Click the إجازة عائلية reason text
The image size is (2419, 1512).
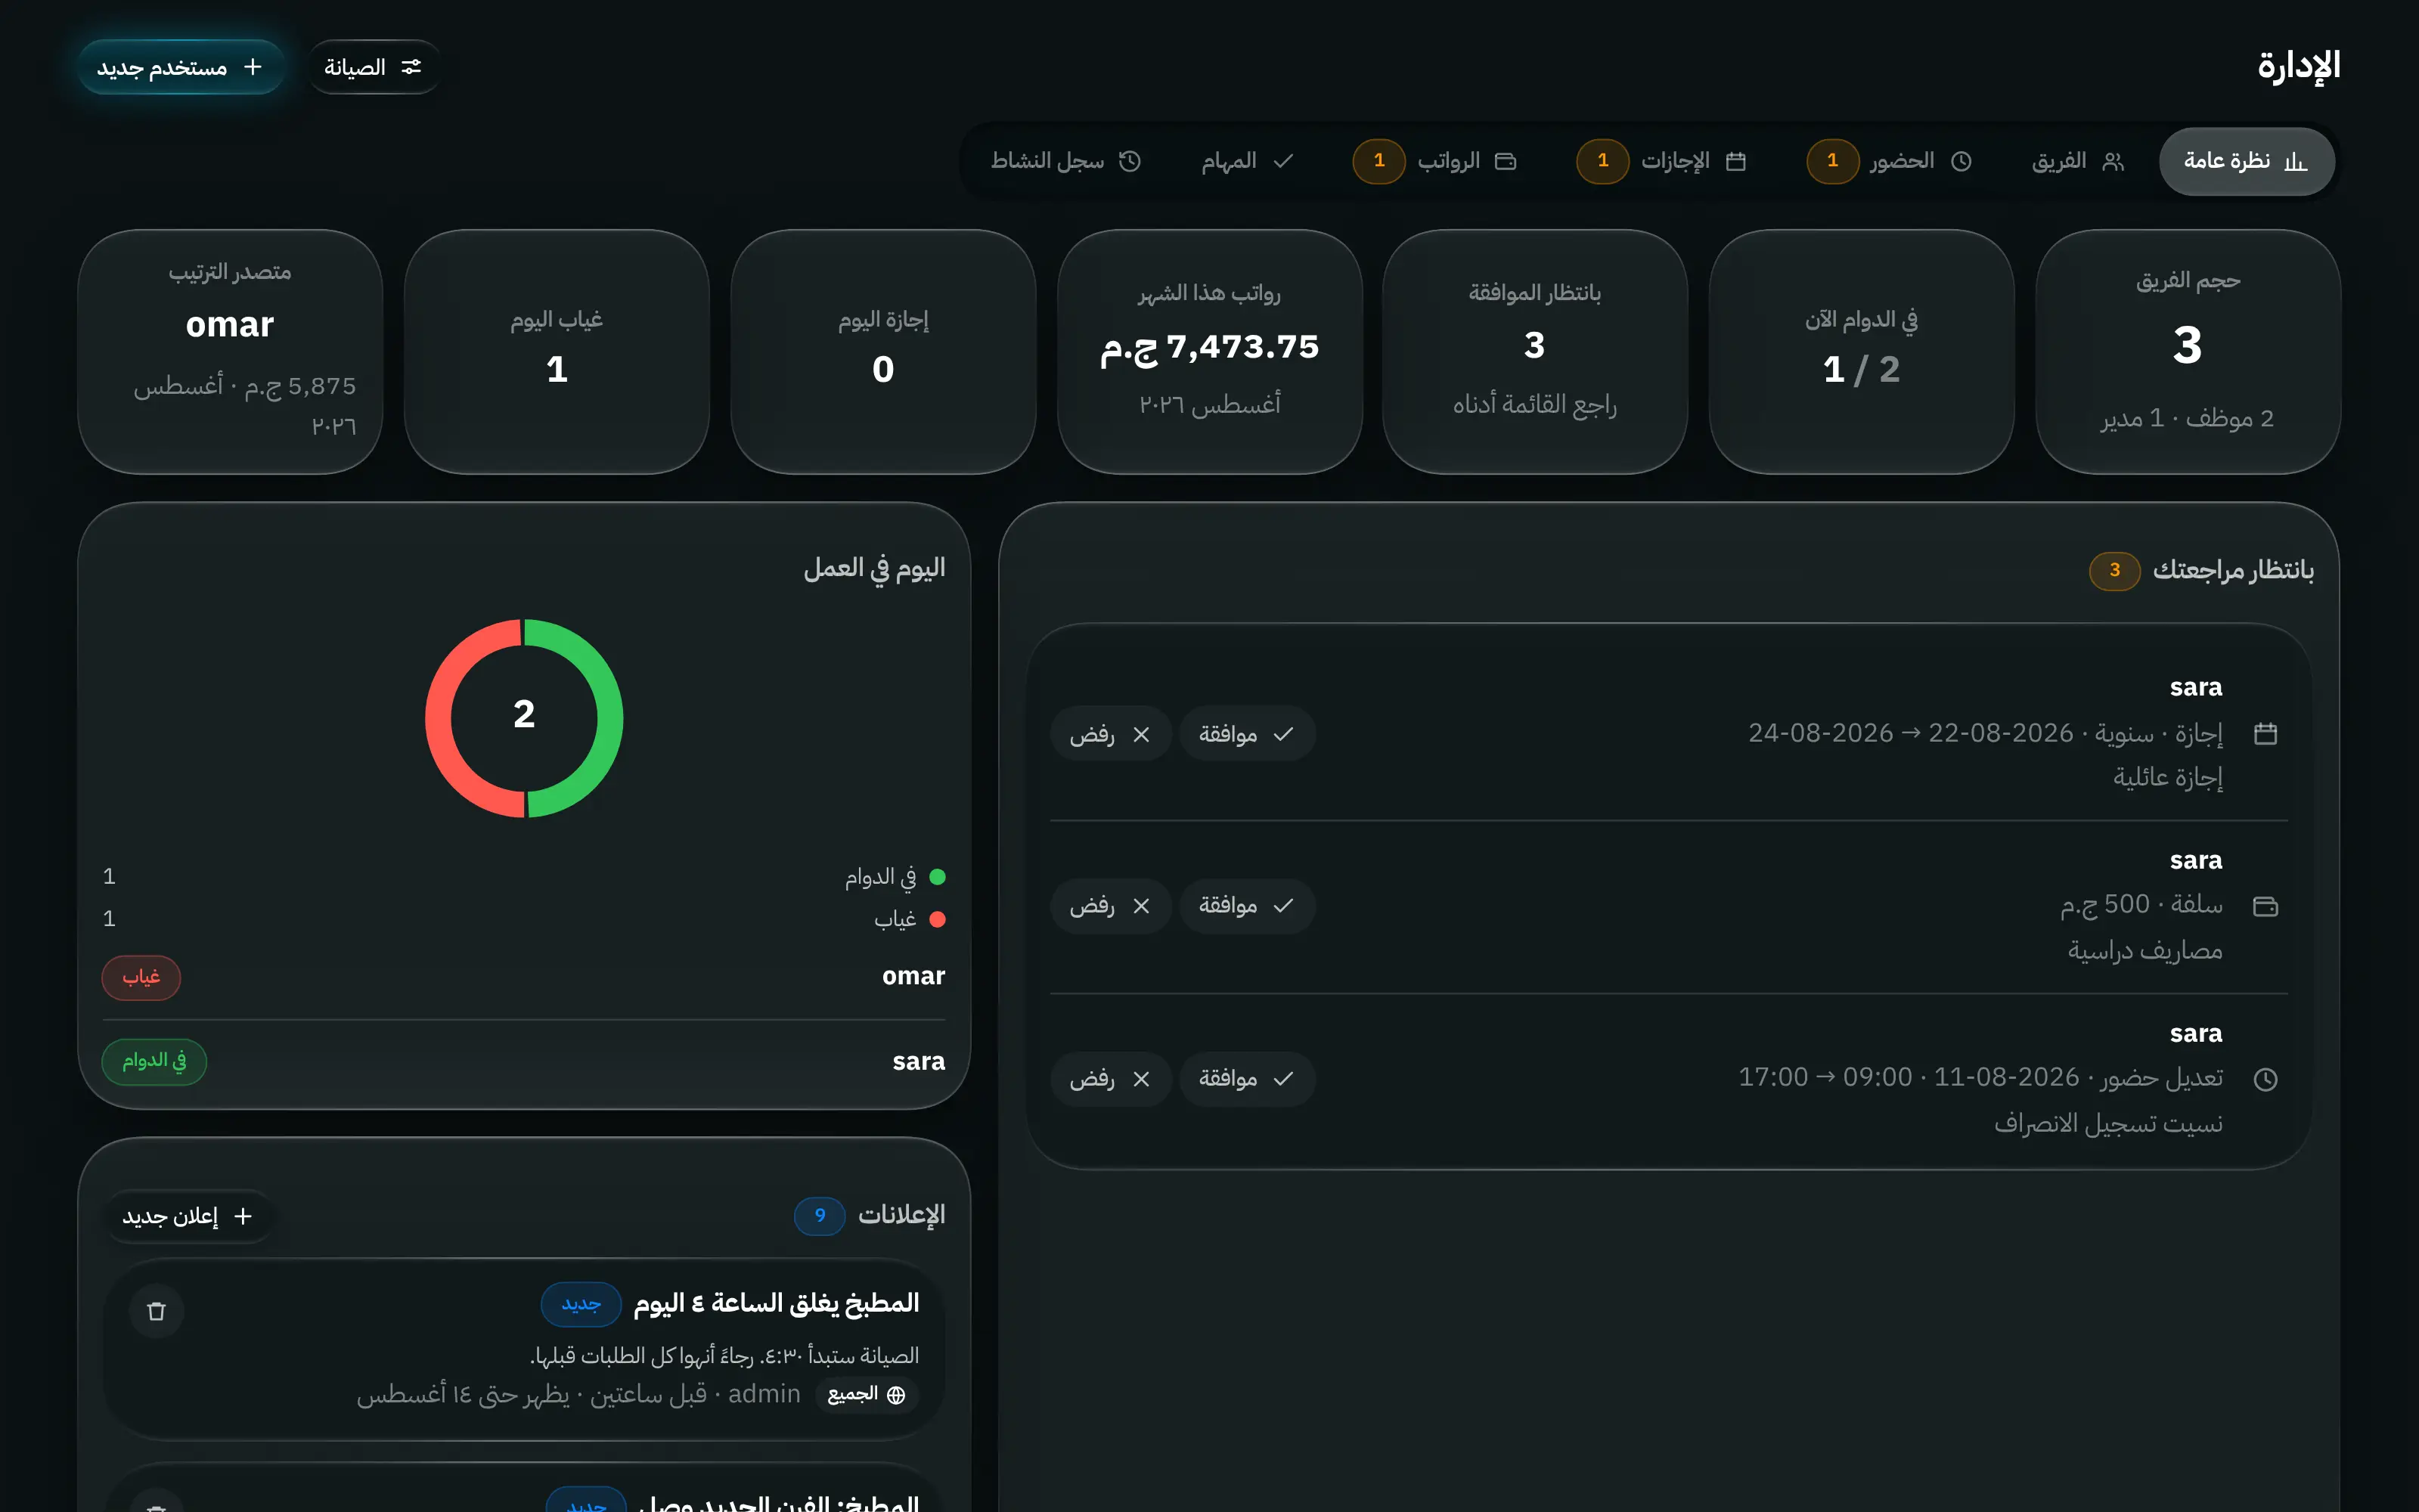click(x=2168, y=777)
